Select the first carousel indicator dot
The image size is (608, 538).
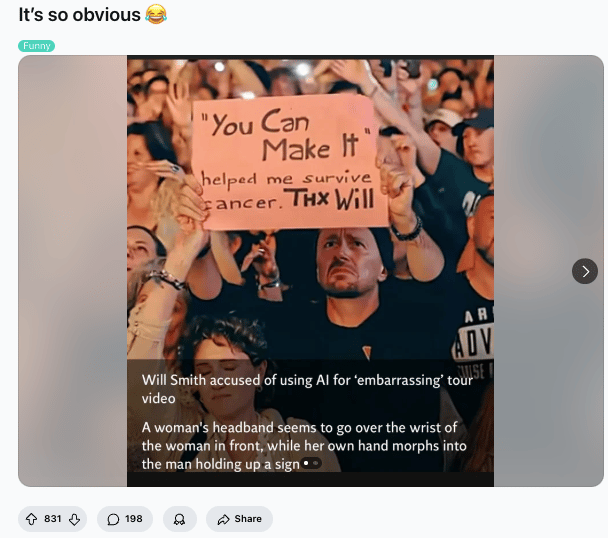pos(306,463)
